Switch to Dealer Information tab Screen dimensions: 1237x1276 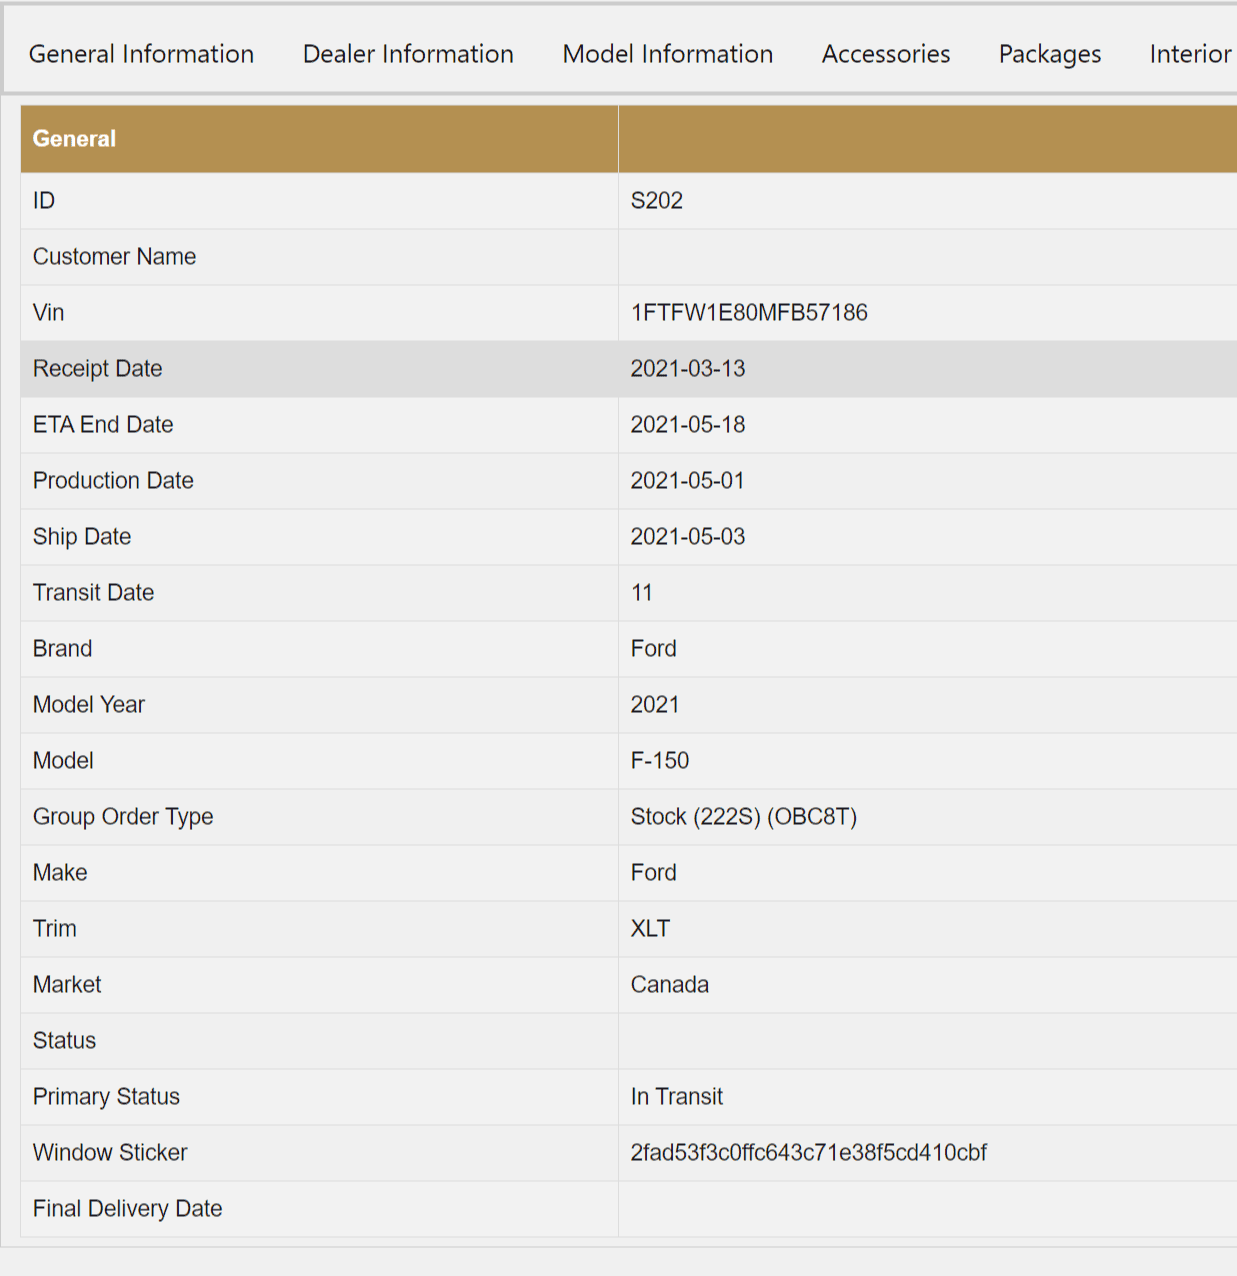408,54
